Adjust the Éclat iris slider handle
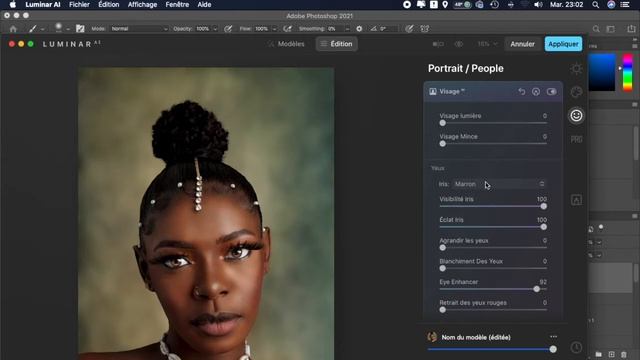Screen dimensions: 640x360 [543, 227]
